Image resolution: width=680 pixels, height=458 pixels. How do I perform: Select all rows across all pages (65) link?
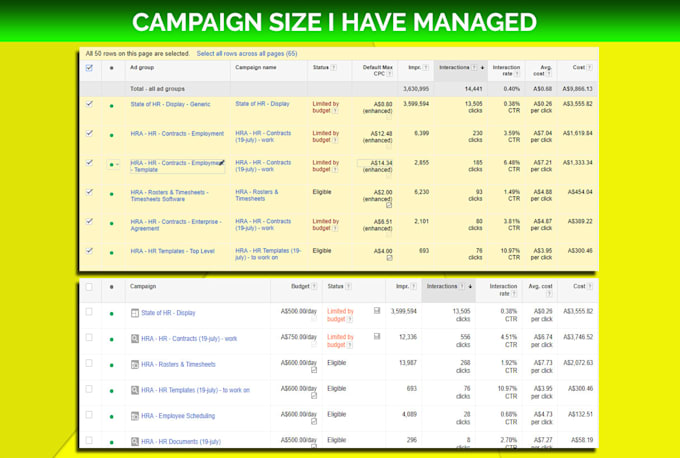point(247,54)
